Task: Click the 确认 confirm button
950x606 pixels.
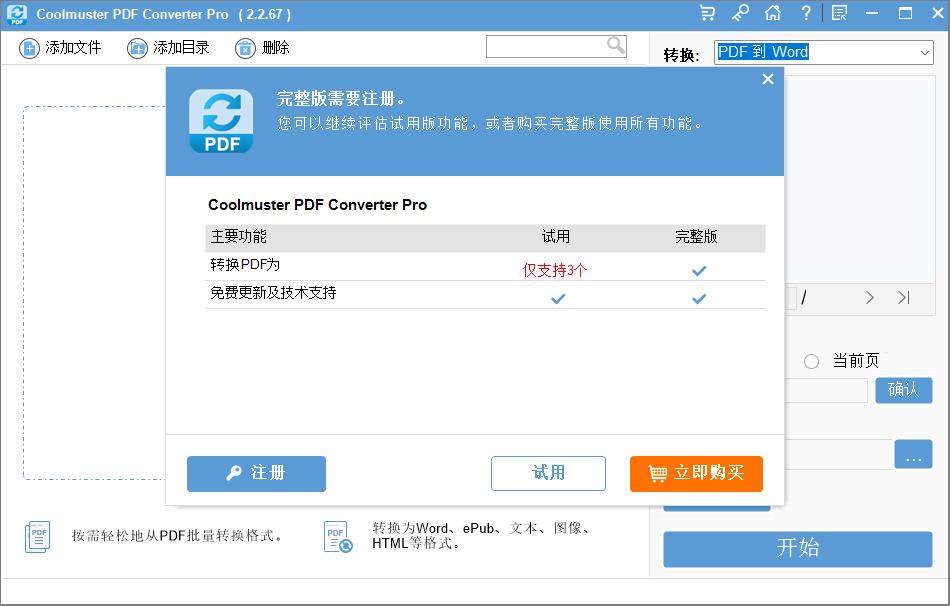Action: [903, 390]
